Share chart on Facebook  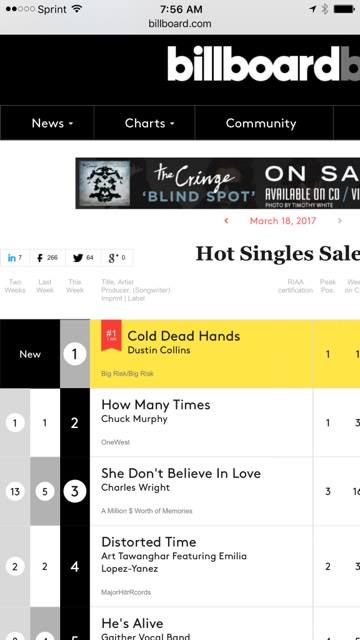pyautogui.click(x=47, y=258)
